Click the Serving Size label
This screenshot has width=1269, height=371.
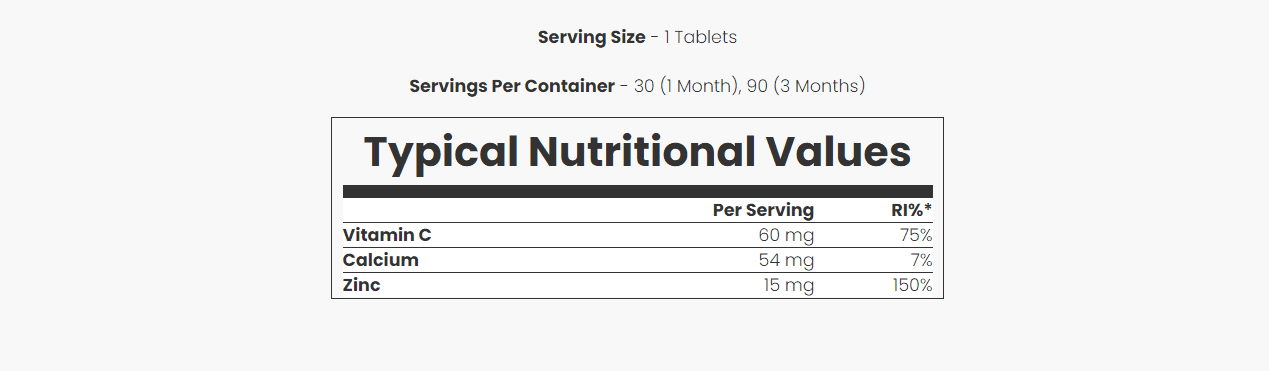click(x=592, y=37)
